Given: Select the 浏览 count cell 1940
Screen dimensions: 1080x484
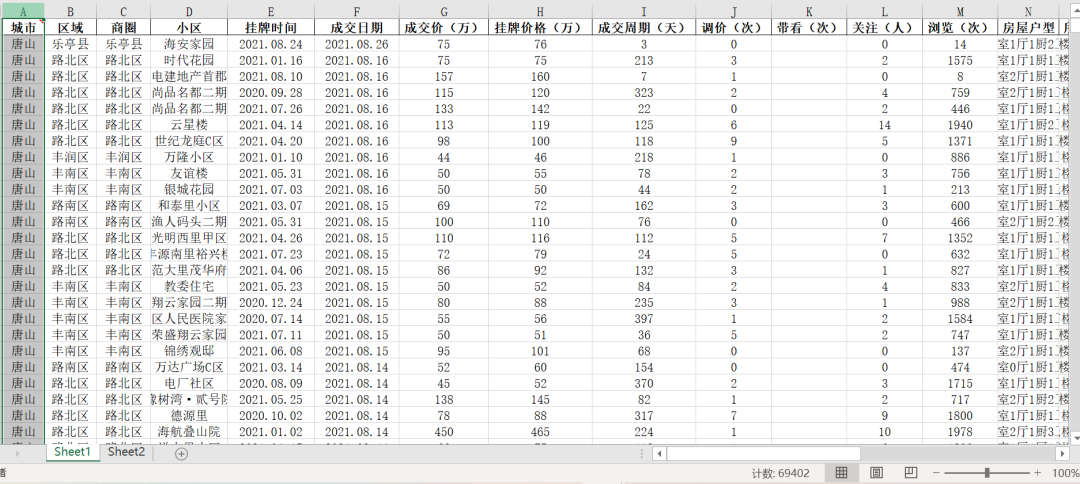Looking at the screenshot, I should coord(960,125).
